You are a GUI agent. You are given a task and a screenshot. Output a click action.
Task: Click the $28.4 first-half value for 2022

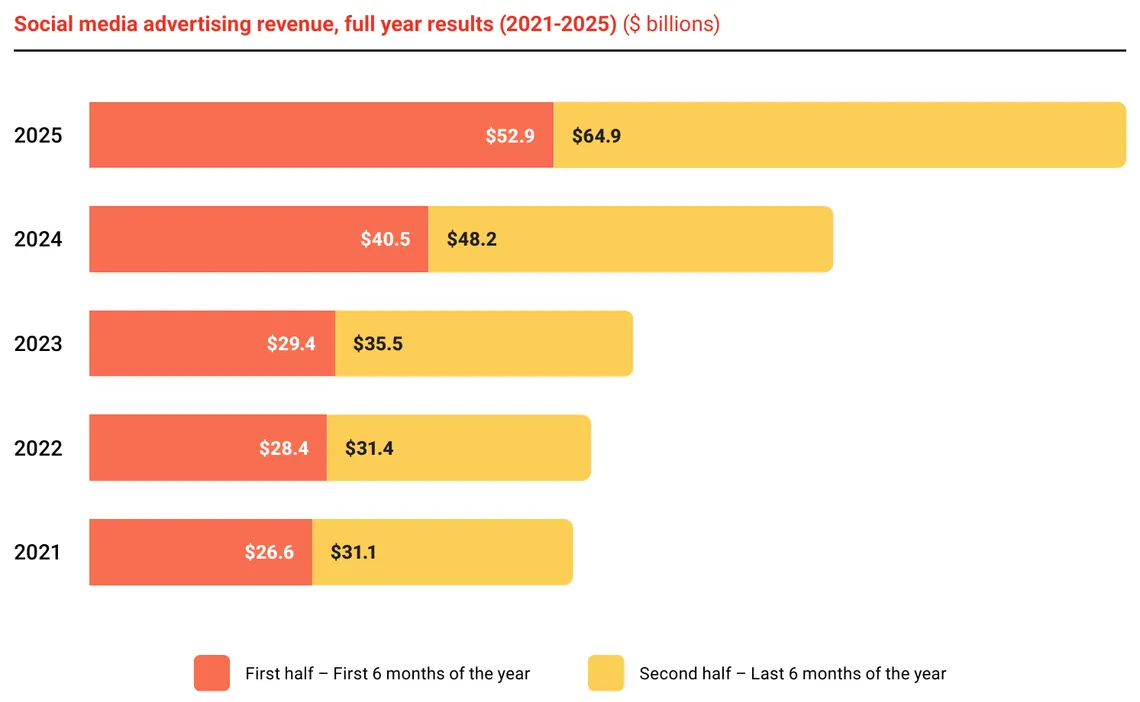tap(284, 448)
